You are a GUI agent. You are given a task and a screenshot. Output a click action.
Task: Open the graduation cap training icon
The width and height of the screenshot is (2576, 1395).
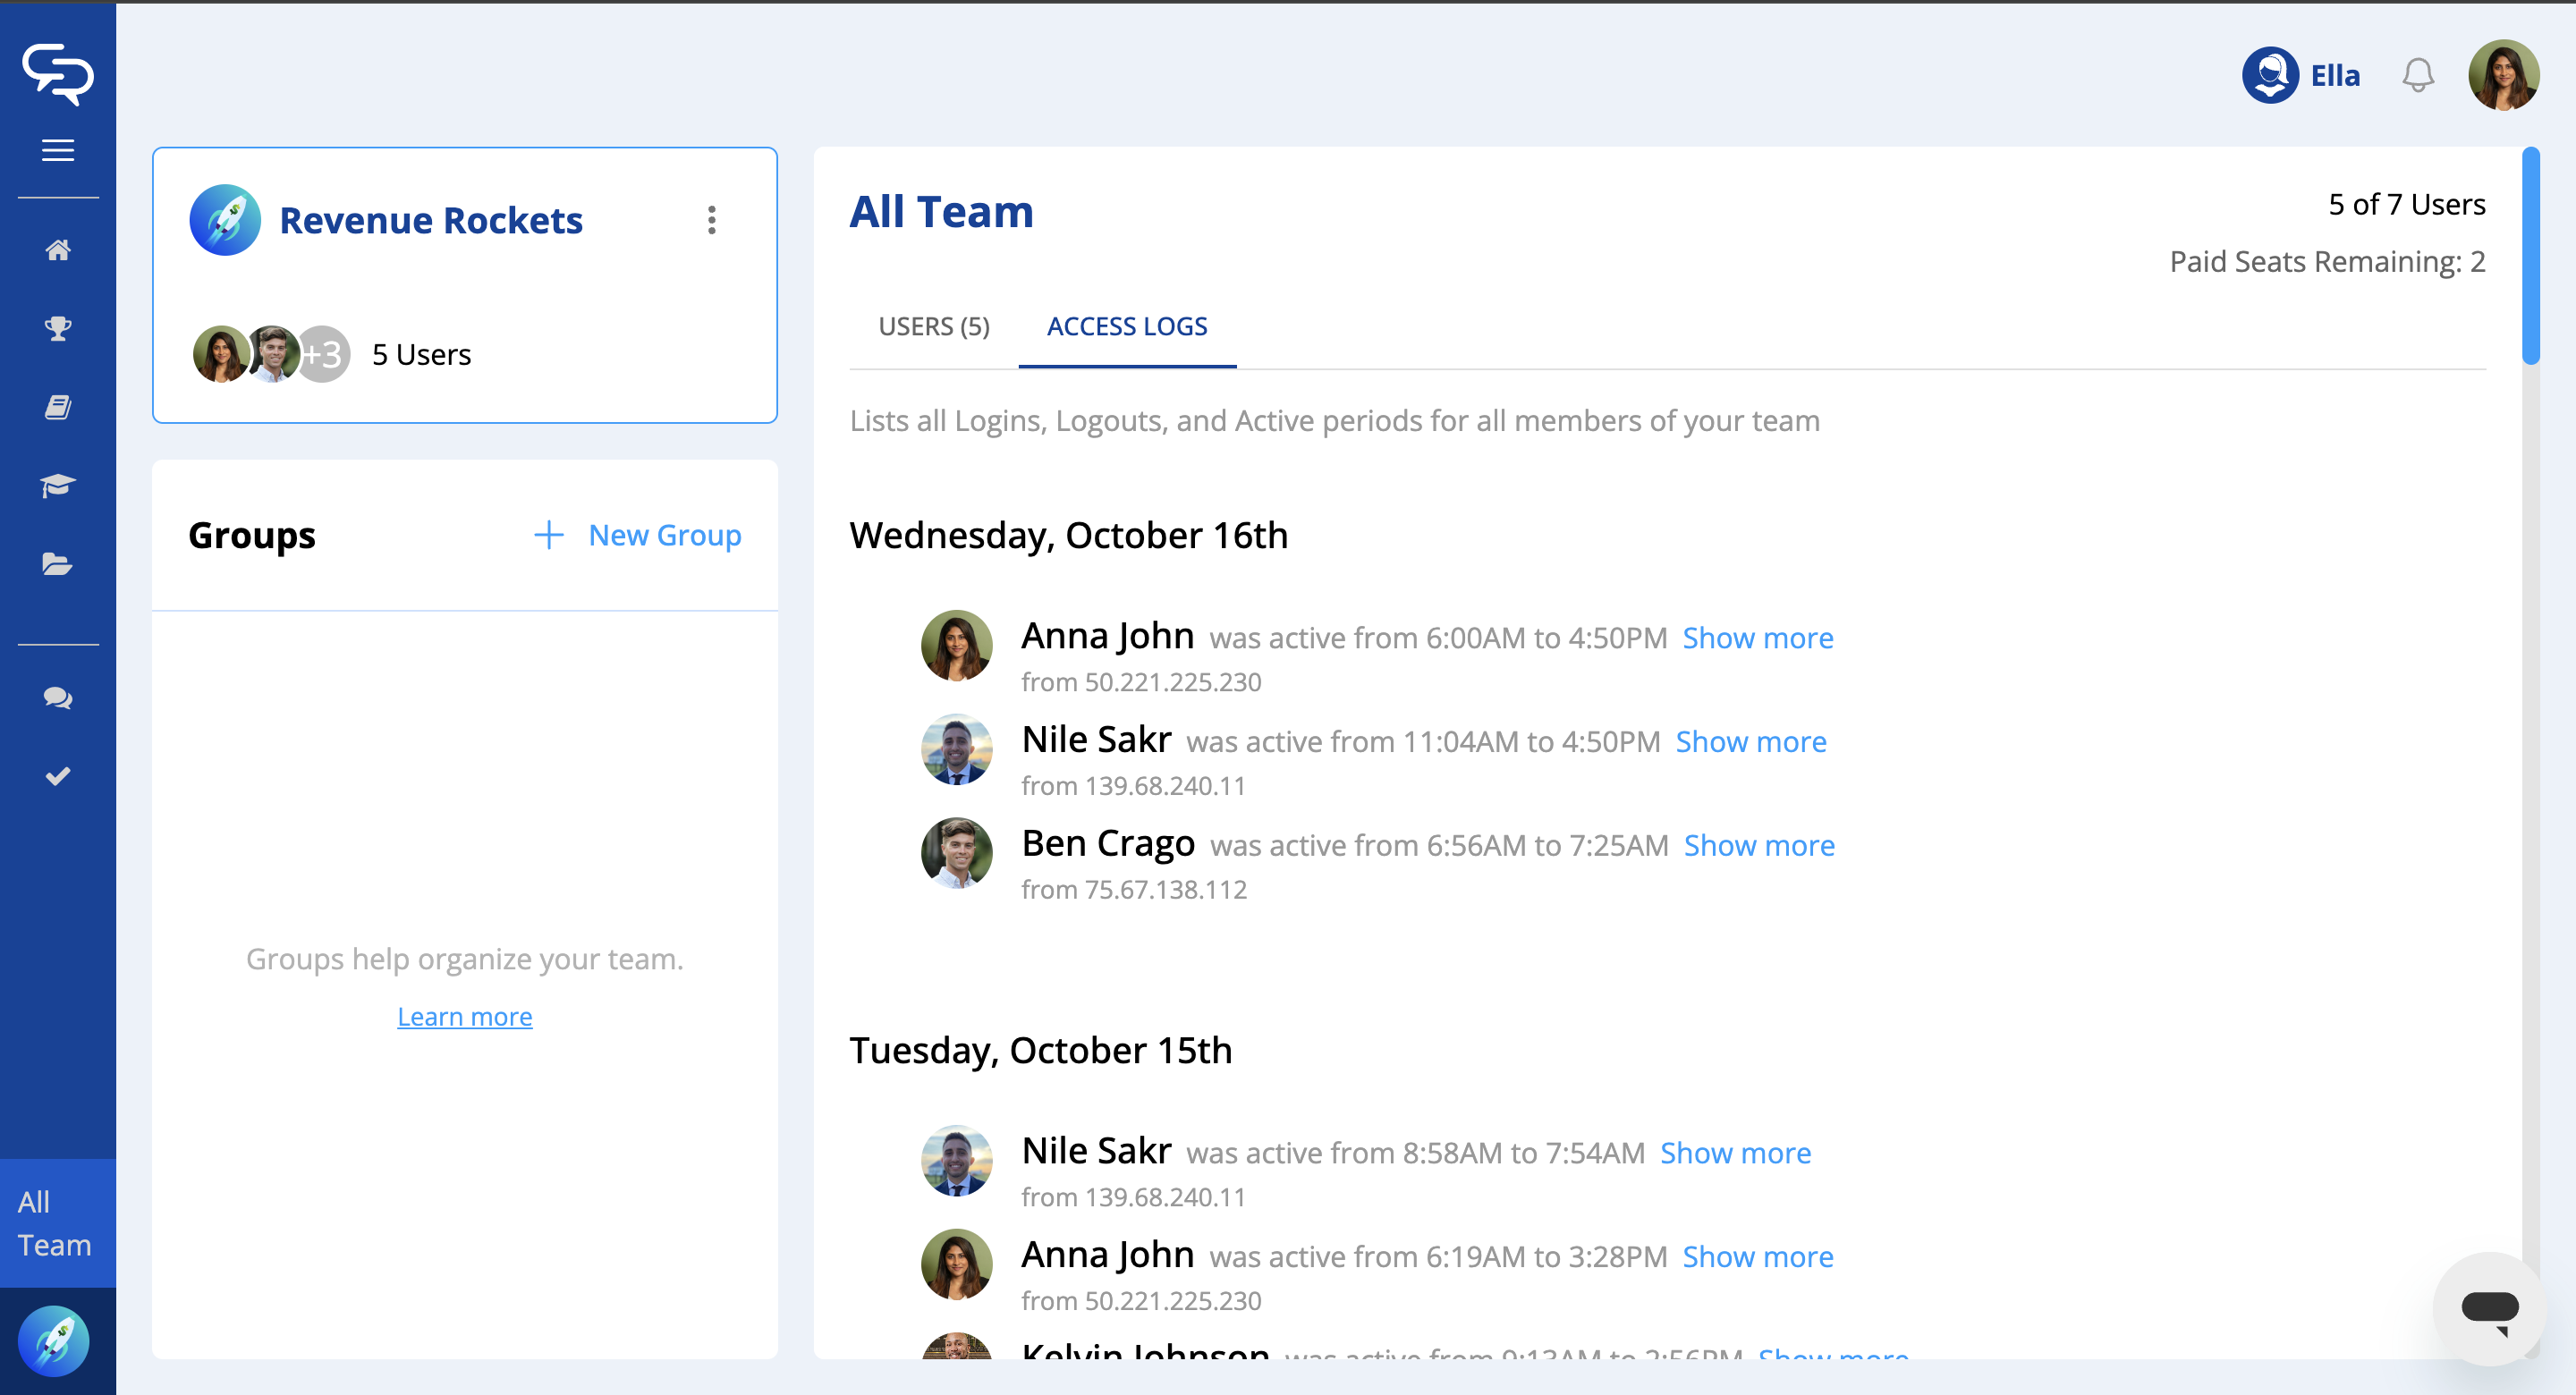tap(58, 486)
